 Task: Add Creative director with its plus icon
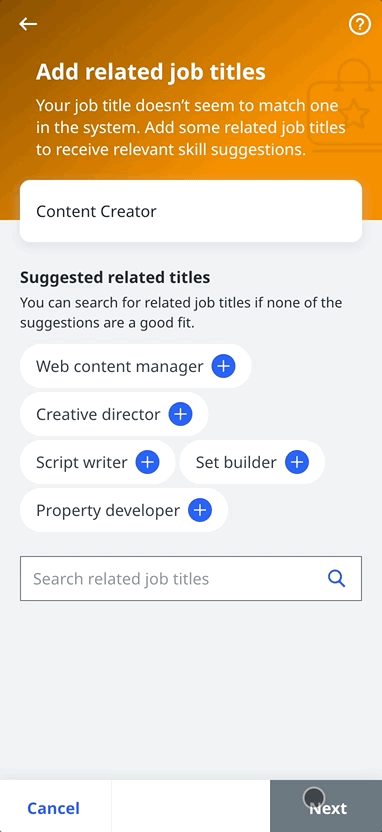[x=180, y=414]
